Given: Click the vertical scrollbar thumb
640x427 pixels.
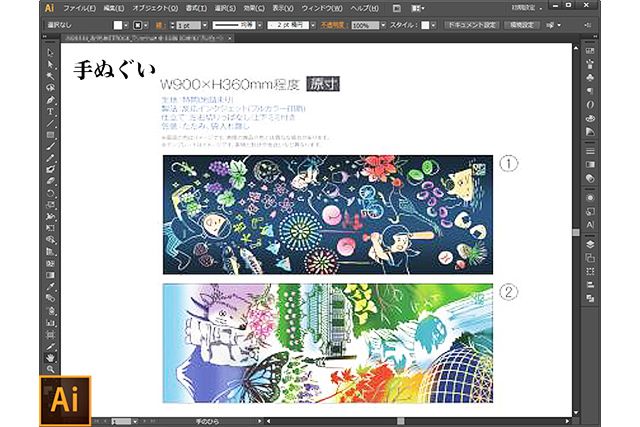Looking at the screenshot, I should 574,232.
